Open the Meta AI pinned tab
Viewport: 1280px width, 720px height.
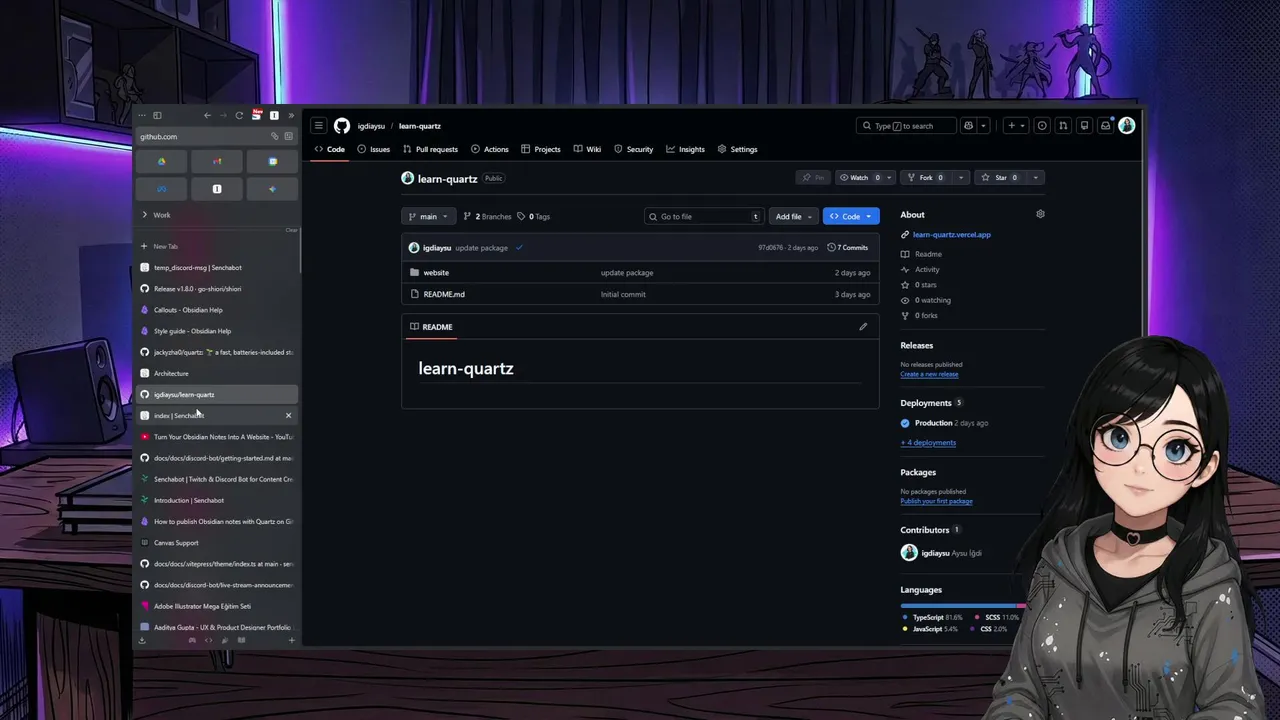pyautogui.click(x=161, y=189)
